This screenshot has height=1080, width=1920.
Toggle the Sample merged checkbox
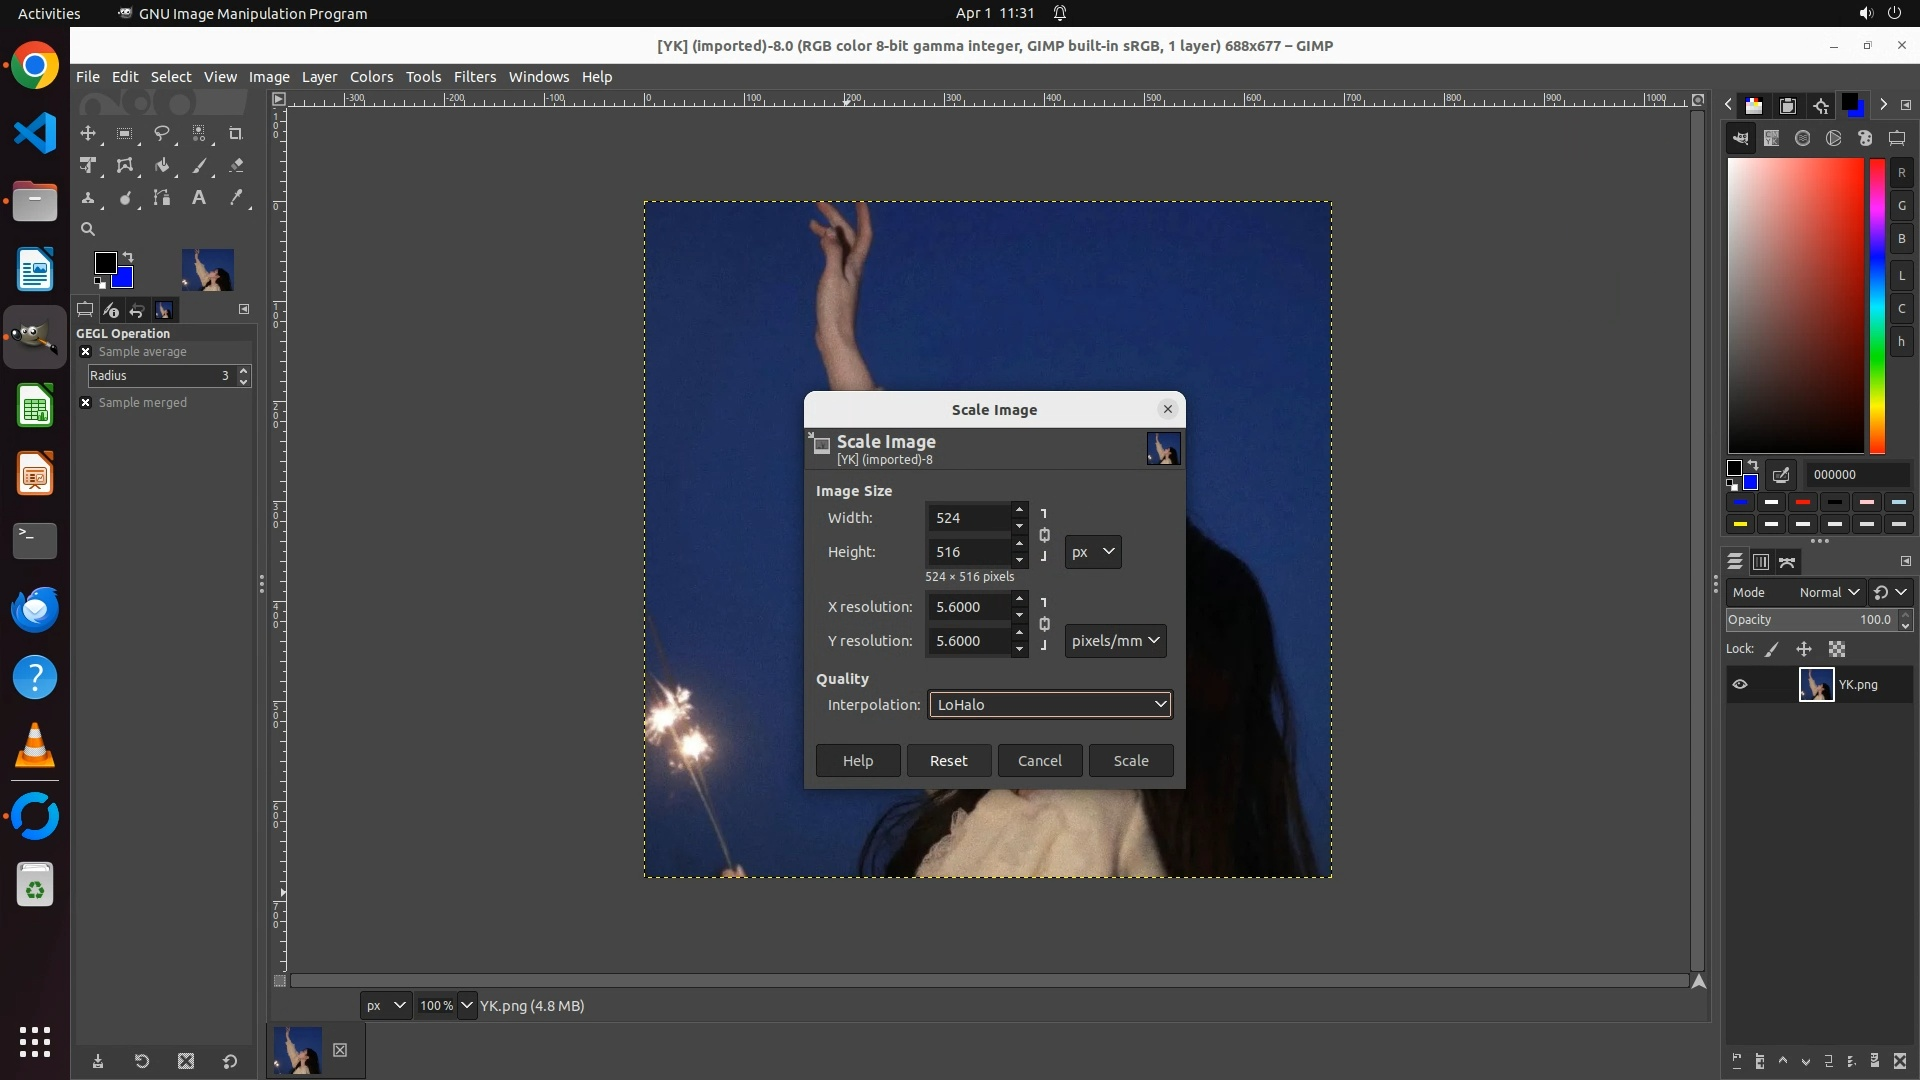pos(86,403)
